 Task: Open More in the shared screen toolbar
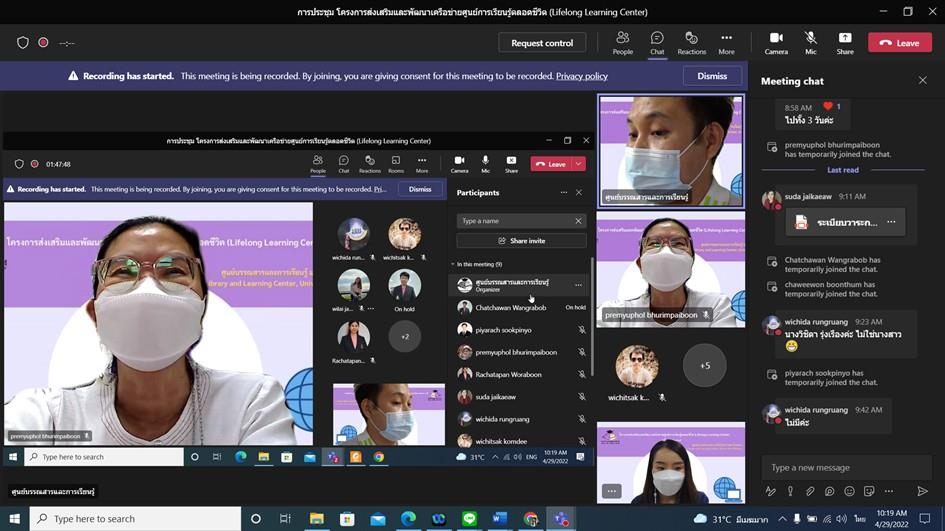click(x=422, y=164)
